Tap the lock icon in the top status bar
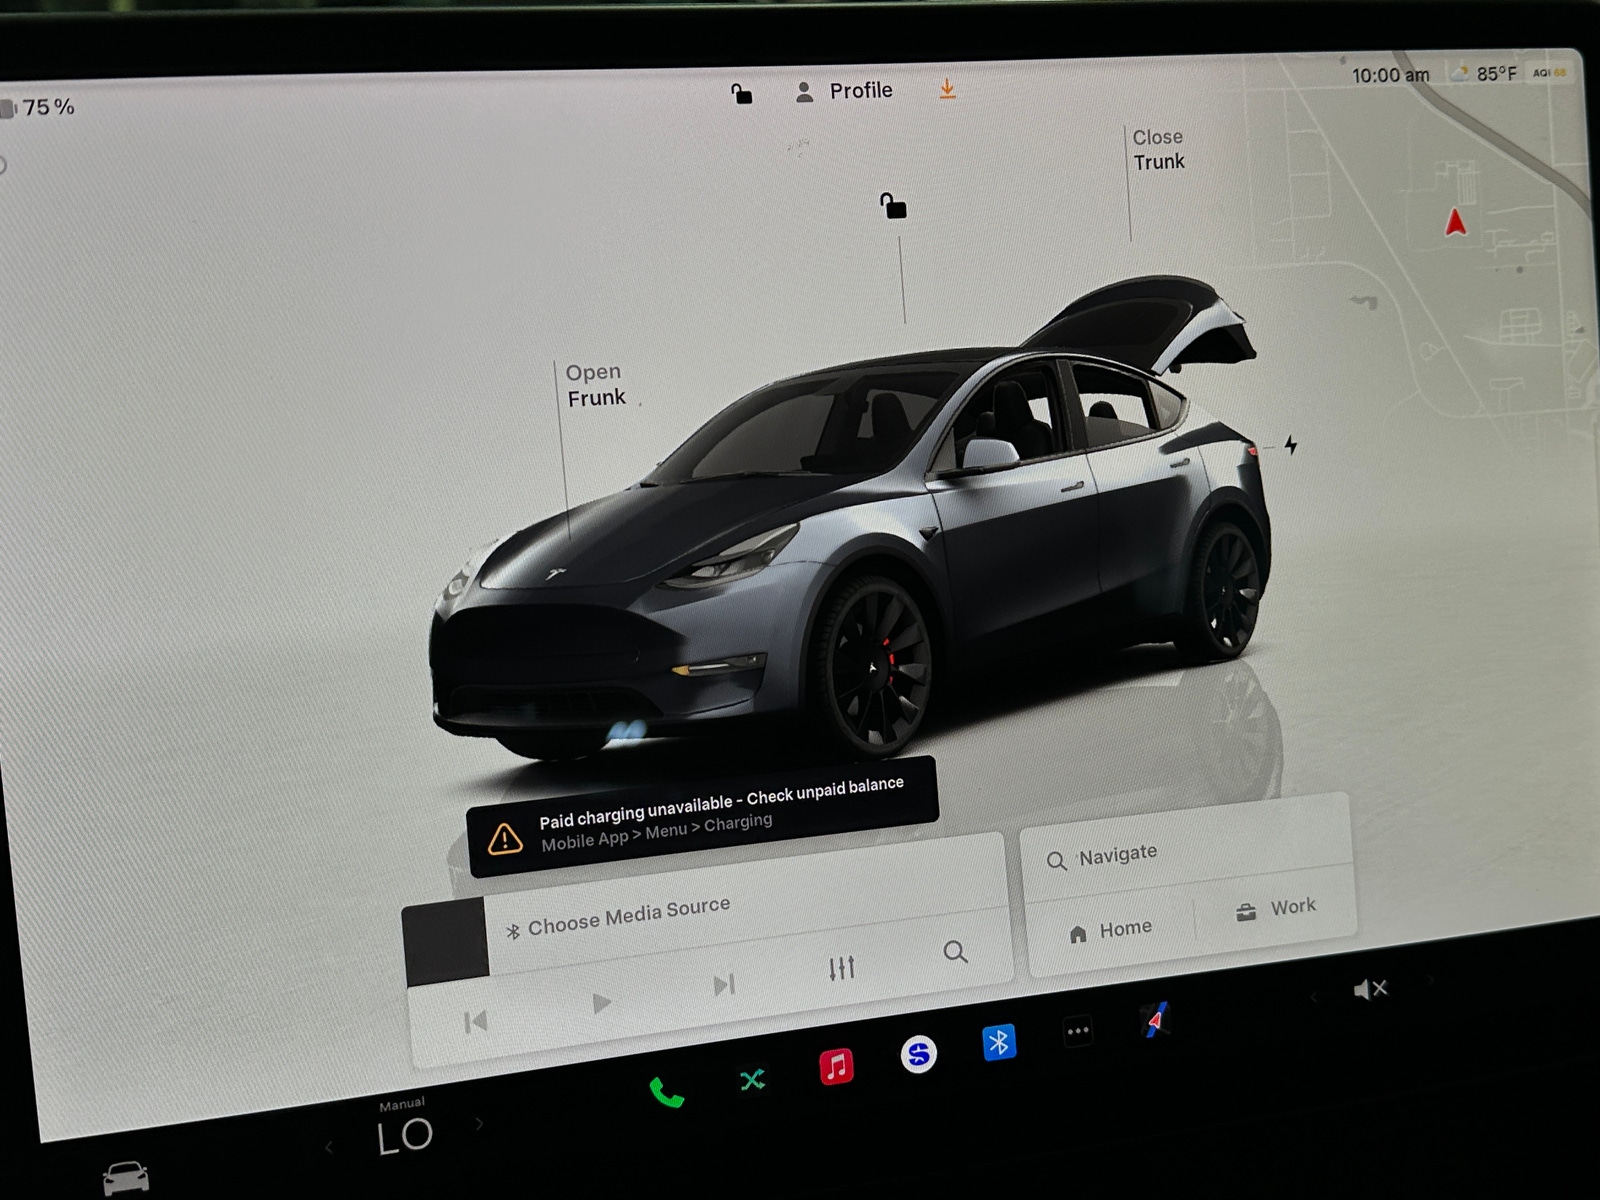 point(741,94)
